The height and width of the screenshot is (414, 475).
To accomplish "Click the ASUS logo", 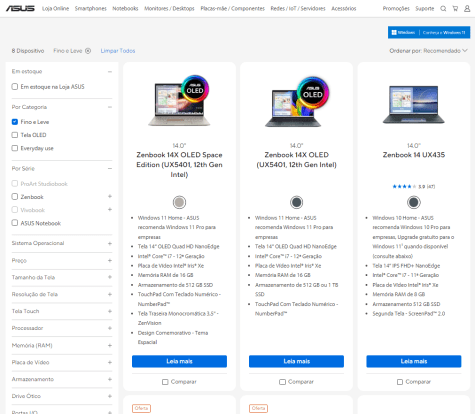I will pyautogui.click(x=20, y=8).
